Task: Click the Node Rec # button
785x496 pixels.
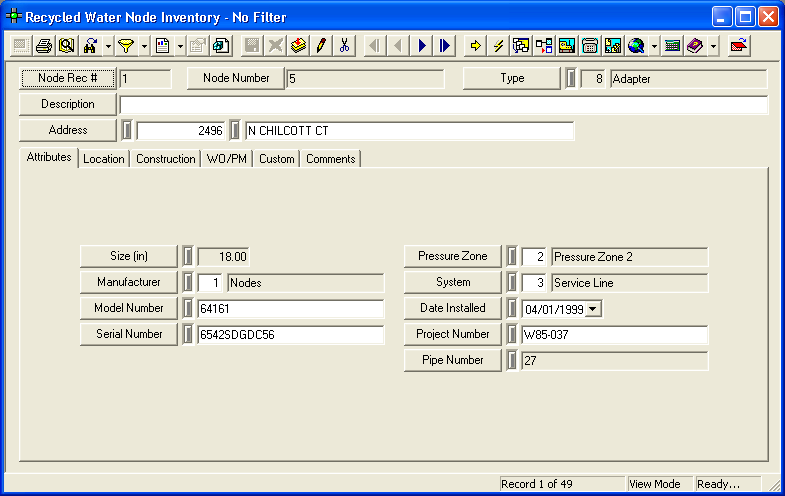Action: click(x=68, y=78)
